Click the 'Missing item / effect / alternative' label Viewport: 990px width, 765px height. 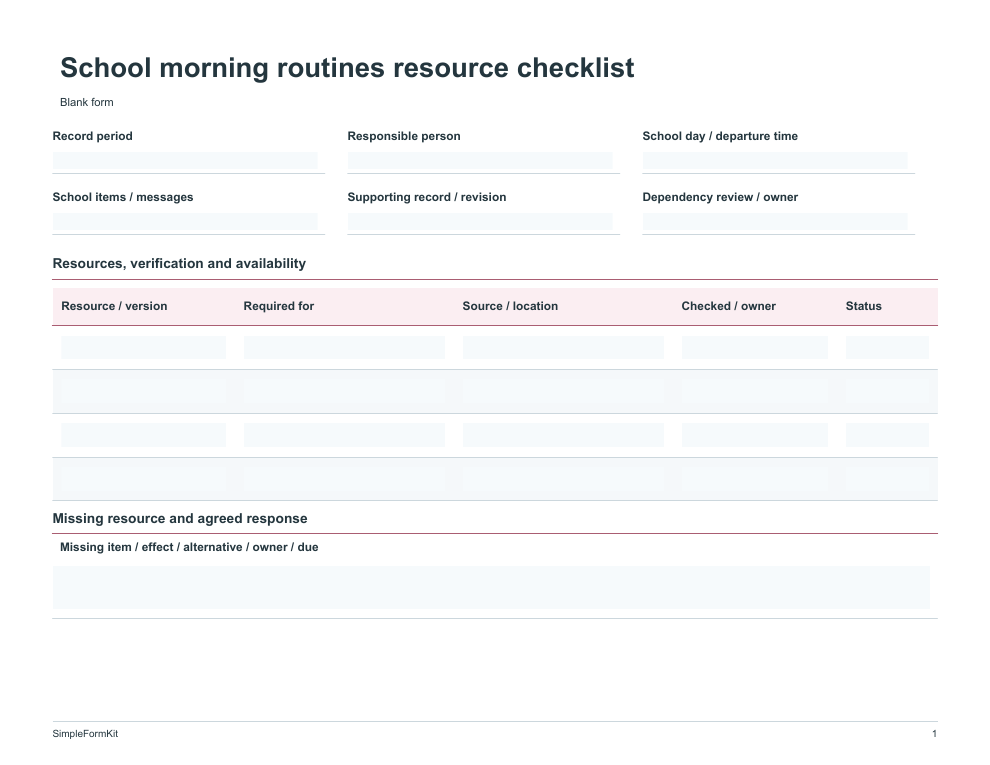click(x=189, y=547)
